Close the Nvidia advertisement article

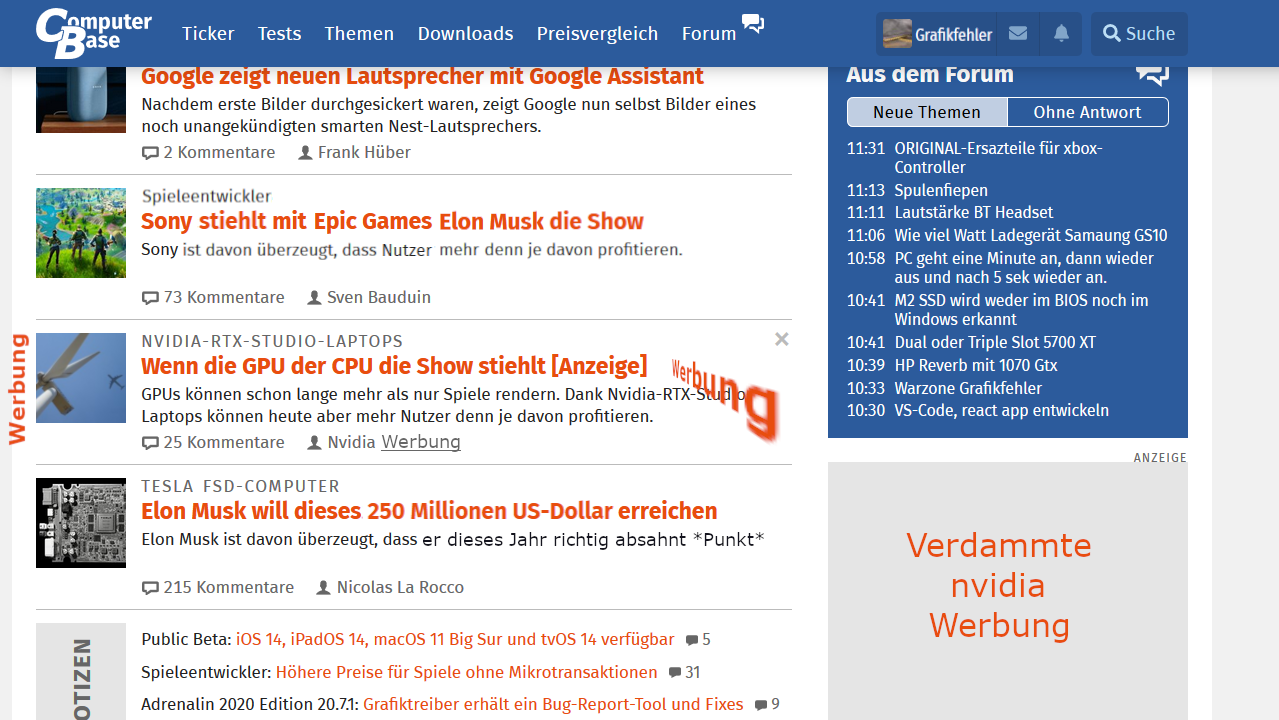(782, 339)
